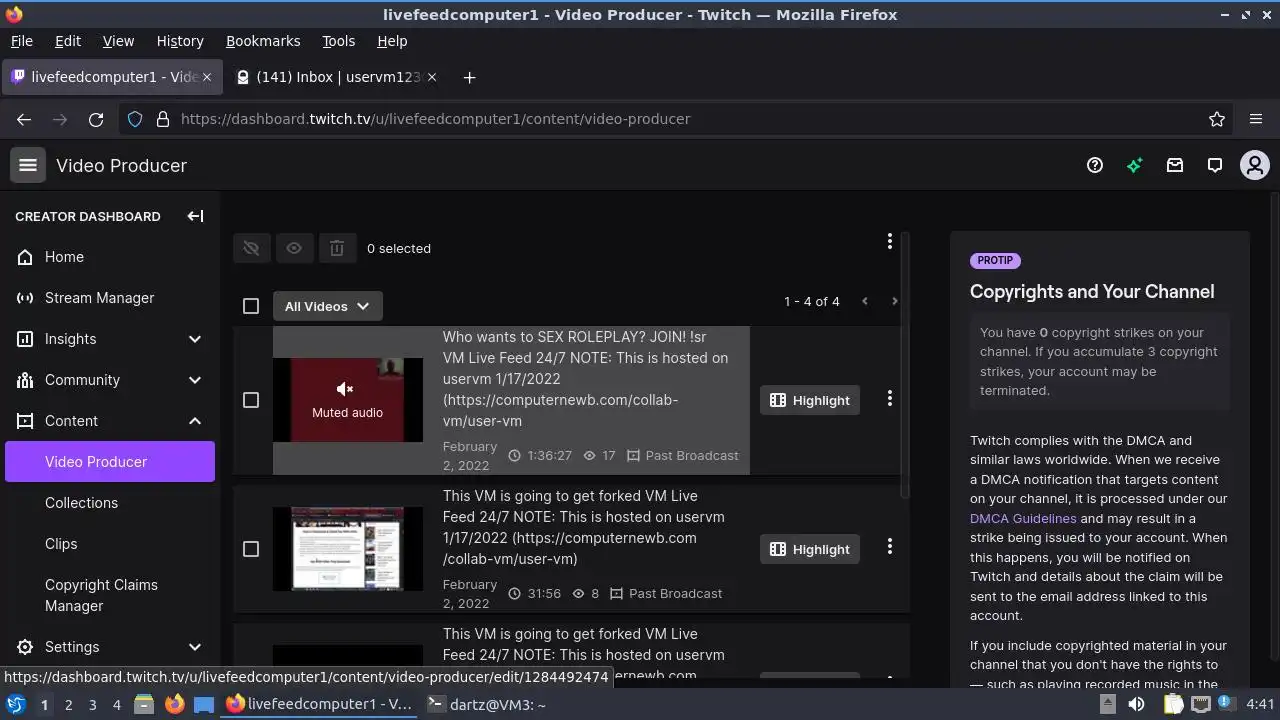Click the delete trash can icon
The height and width of the screenshot is (720, 1280).
(x=337, y=248)
